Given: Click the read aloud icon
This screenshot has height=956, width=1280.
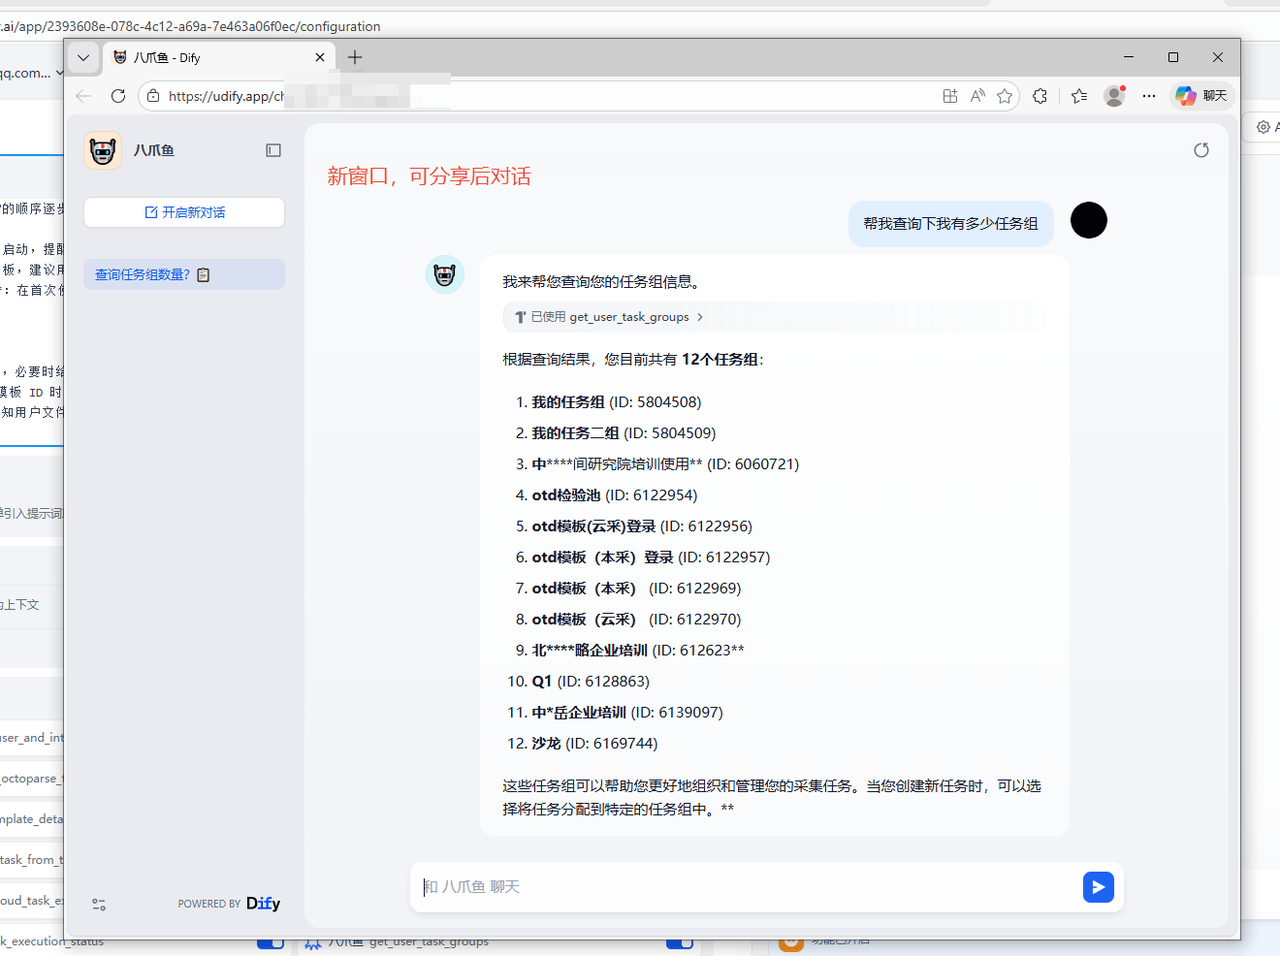Looking at the screenshot, I should (977, 96).
